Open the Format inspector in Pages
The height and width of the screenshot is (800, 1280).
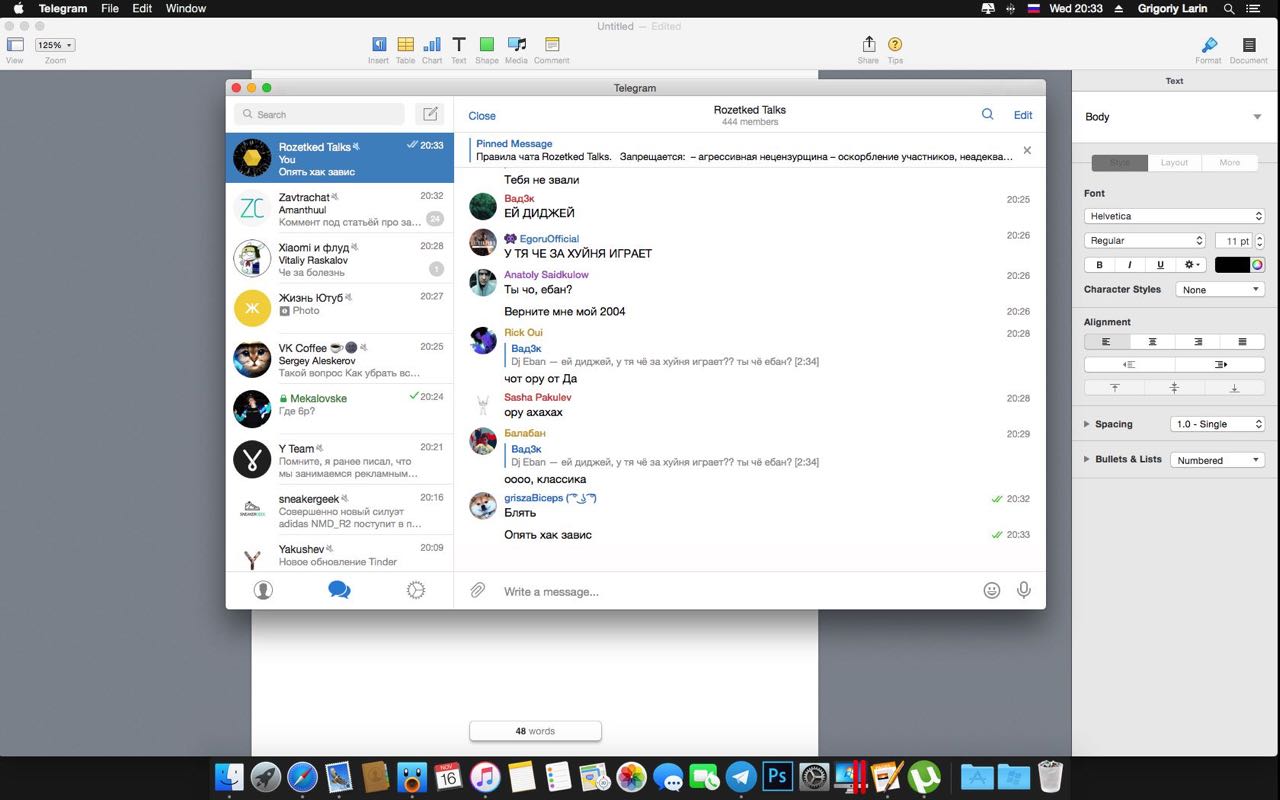pyautogui.click(x=1208, y=44)
